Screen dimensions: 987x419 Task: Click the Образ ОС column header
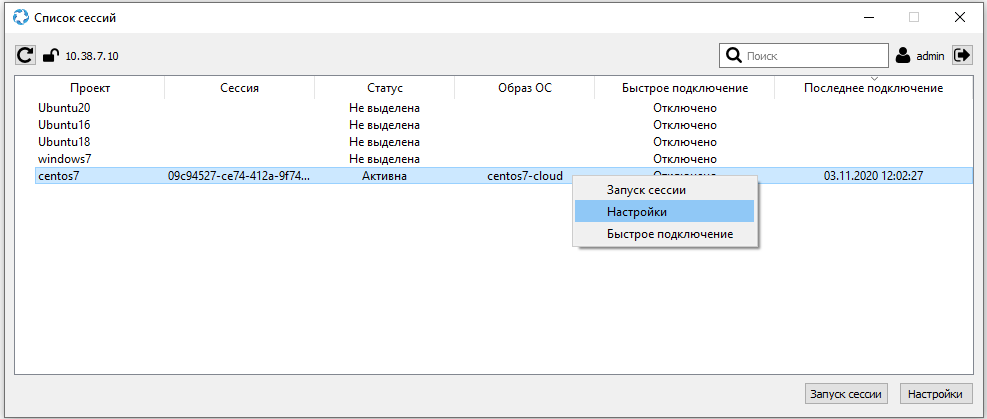pos(524,88)
